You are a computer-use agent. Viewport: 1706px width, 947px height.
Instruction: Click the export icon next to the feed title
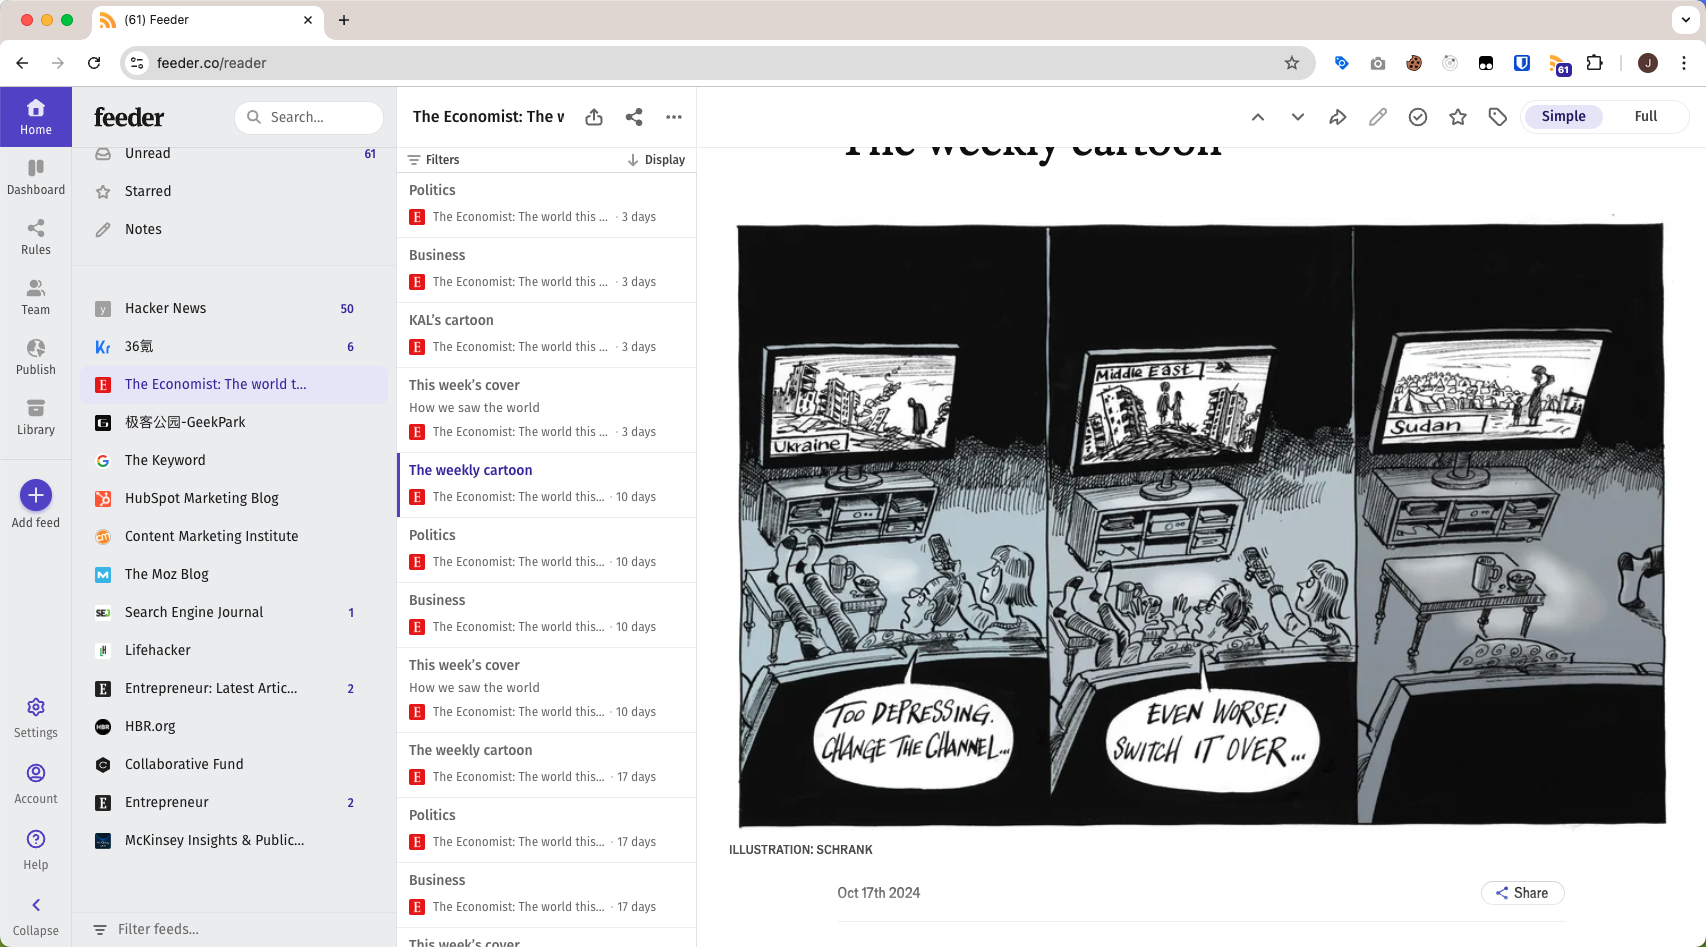[594, 117]
